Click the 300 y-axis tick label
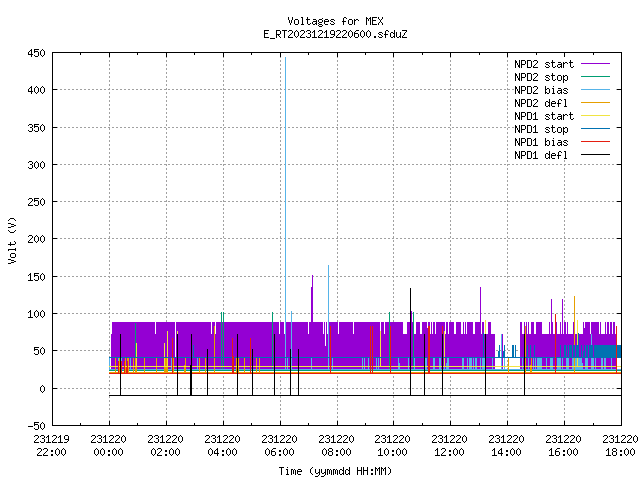This screenshot has height=480, width=640. click(x=36, y=165)
